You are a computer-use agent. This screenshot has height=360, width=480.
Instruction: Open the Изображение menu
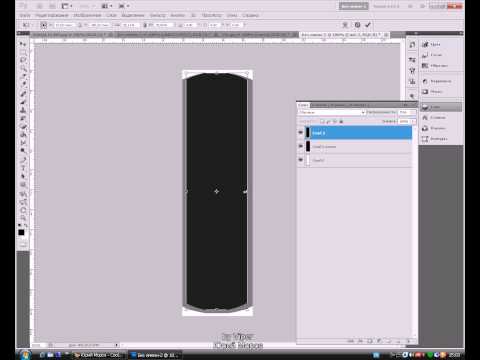point(87,15)
